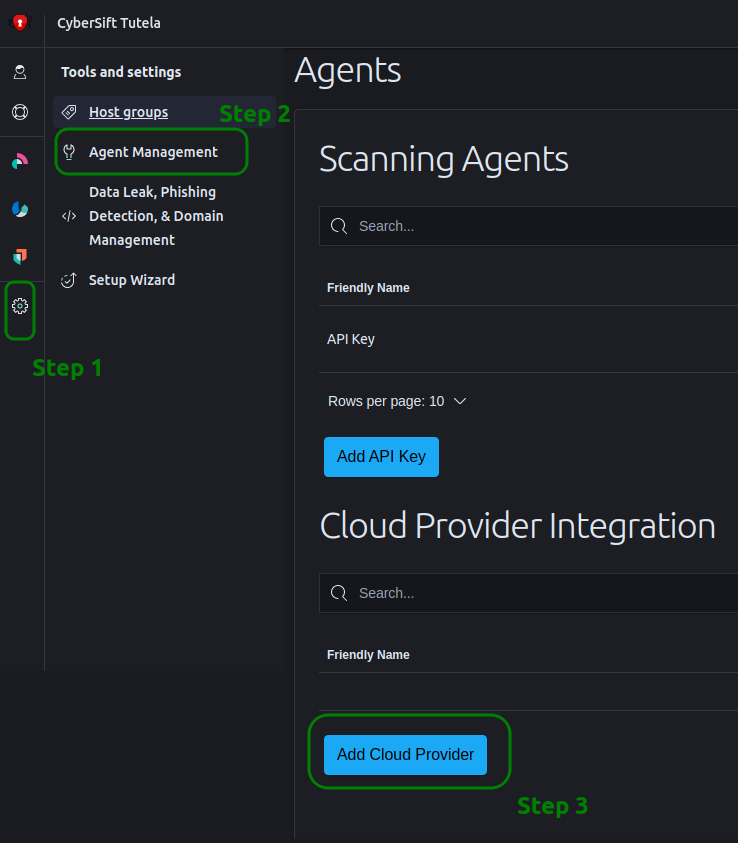The width and height of the screenshot is (738, 843).
Task: Focus the Scanning Agents search field
Action: pos(528,226)
